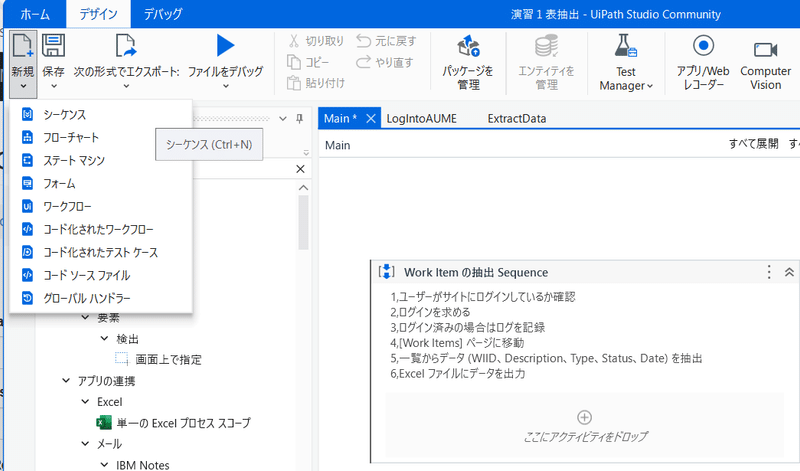The width and height of the screenshot is (800, 471).
Task: Click エンティティを管理 (Manage Entities) icon
Action: click(x=546, y=46)
